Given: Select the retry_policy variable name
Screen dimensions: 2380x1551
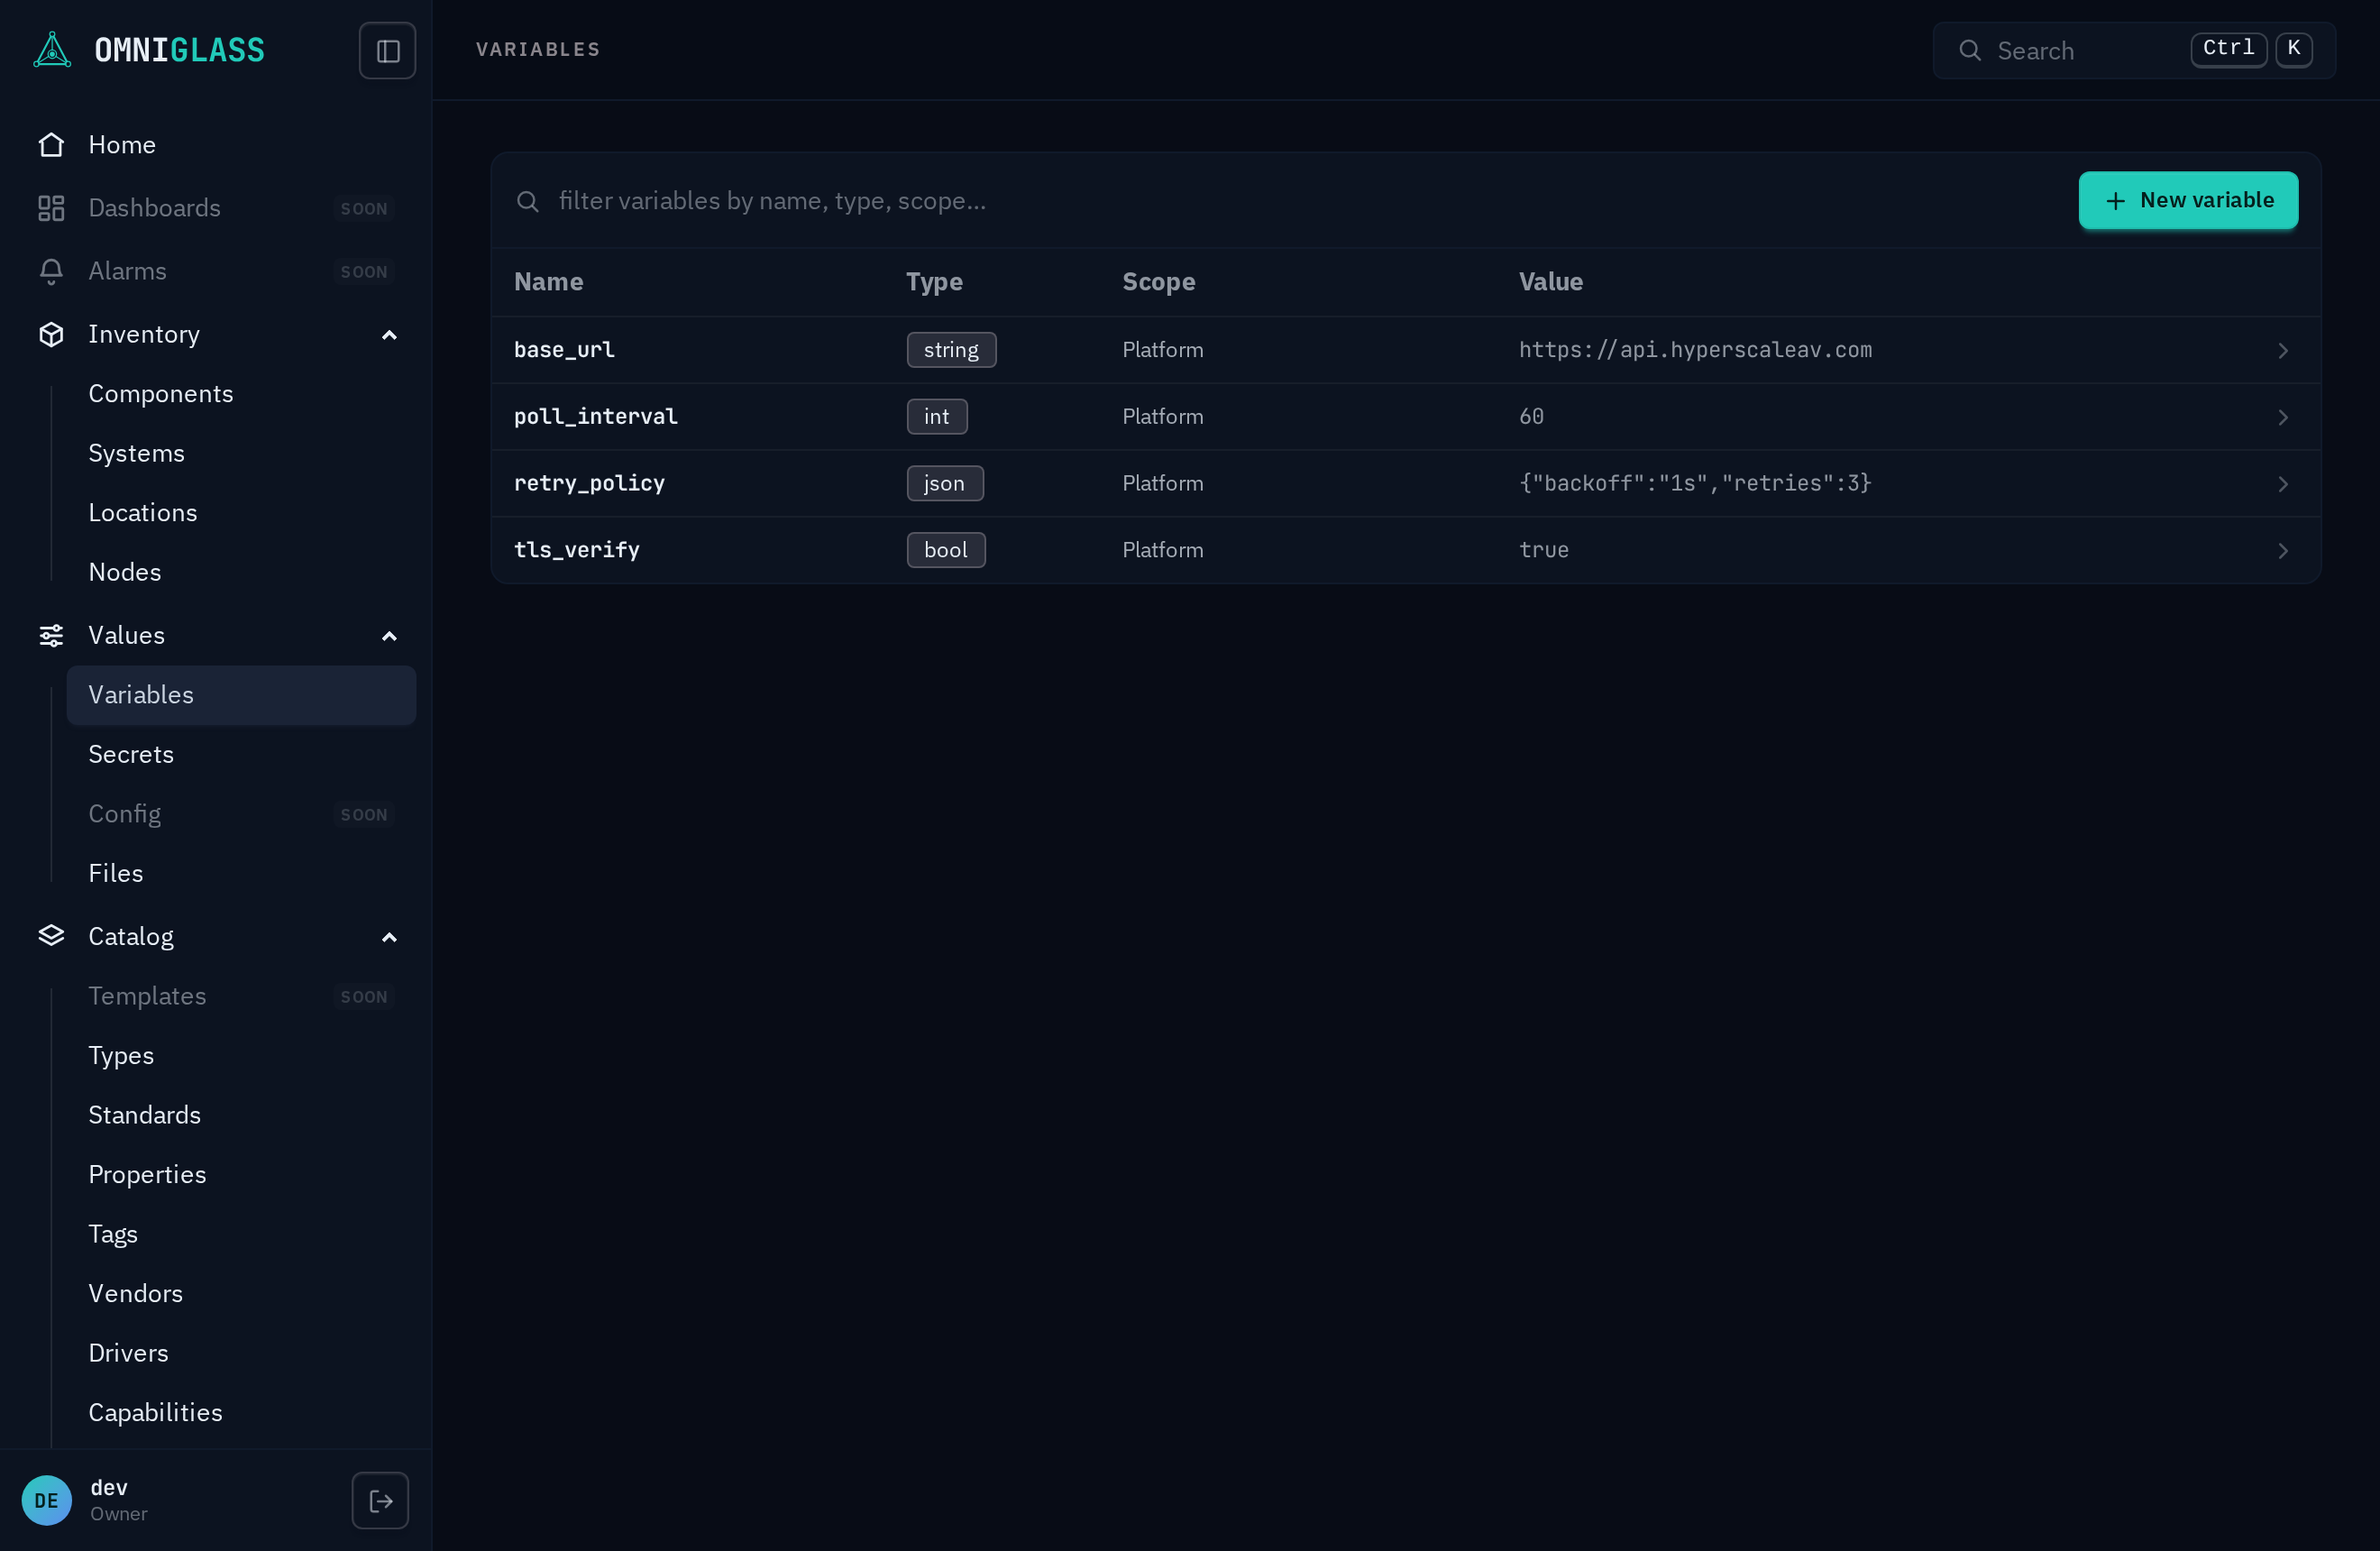Looking at the screenshot, I should click(x=589, y=484).
